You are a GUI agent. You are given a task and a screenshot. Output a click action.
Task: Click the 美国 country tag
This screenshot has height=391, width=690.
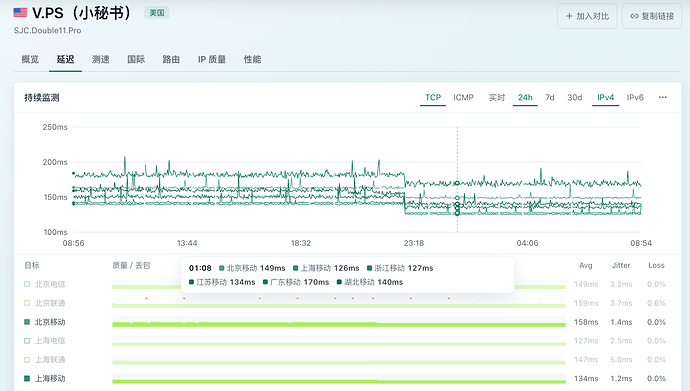tap(157, 13)
